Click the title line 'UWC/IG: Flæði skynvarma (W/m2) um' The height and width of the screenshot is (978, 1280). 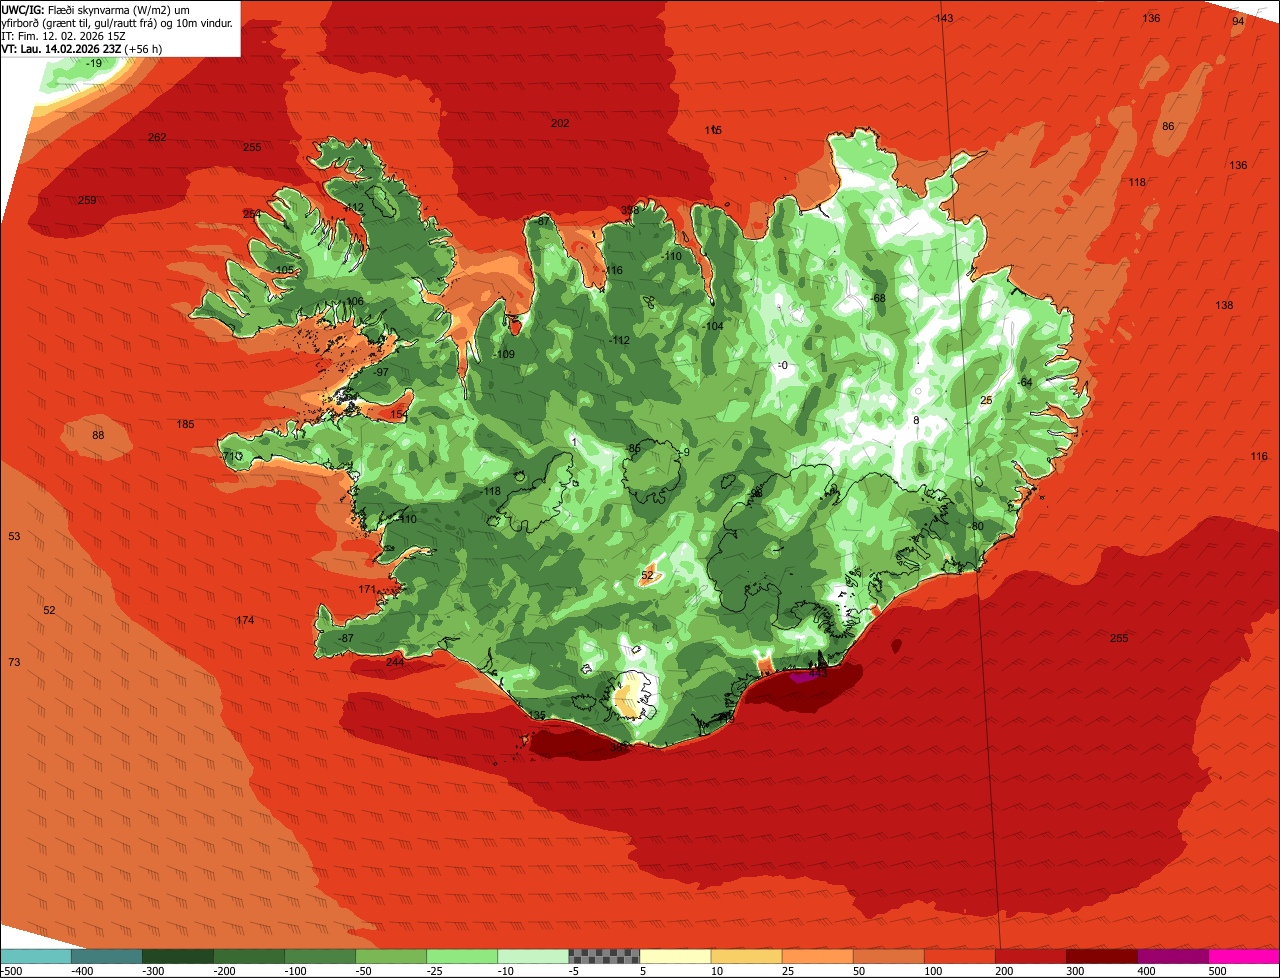(x=95, y=9)
